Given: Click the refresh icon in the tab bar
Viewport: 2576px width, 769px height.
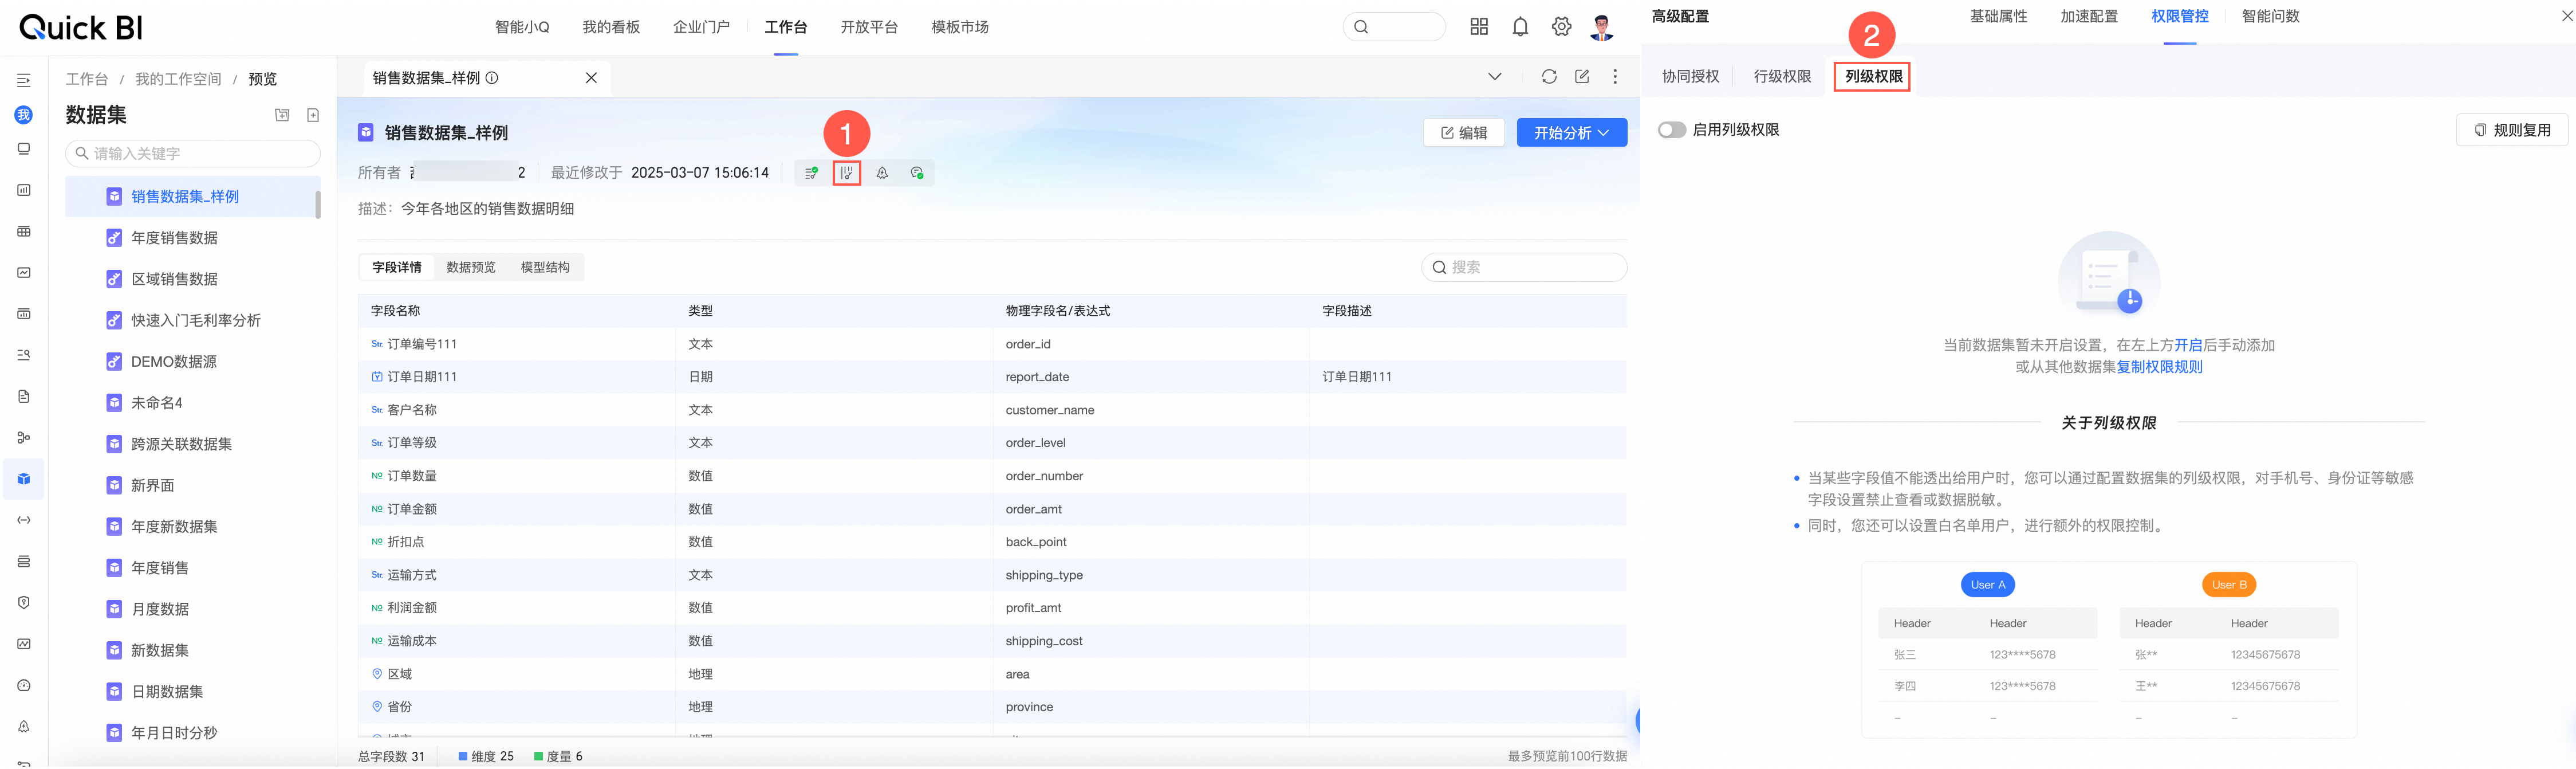Looking at the screenshot, I should 1548,77.
